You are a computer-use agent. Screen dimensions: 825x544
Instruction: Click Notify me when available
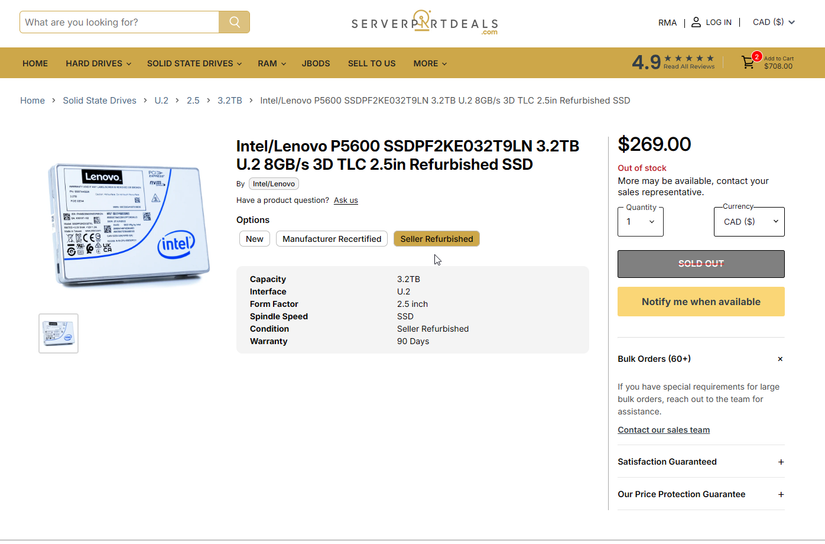pyautogui.click(x=701, y=301)
